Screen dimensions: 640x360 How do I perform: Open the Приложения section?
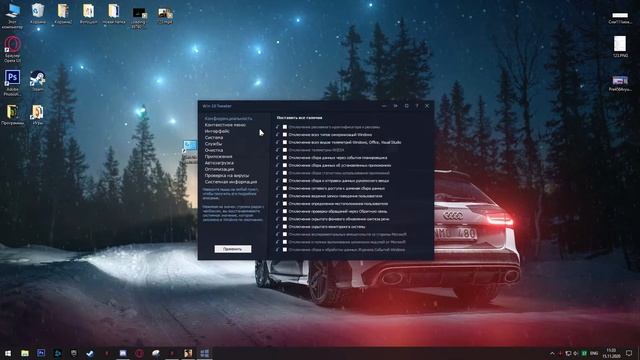(x=218, y=156)
